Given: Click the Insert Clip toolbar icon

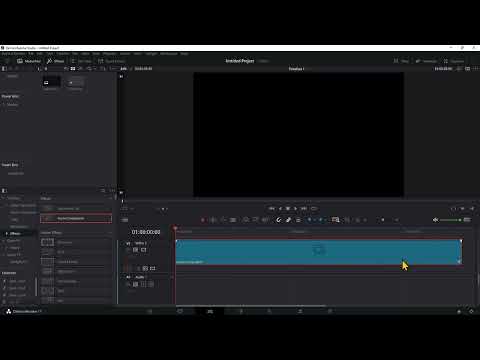Looking at the screenshot, I should point(246,220).
